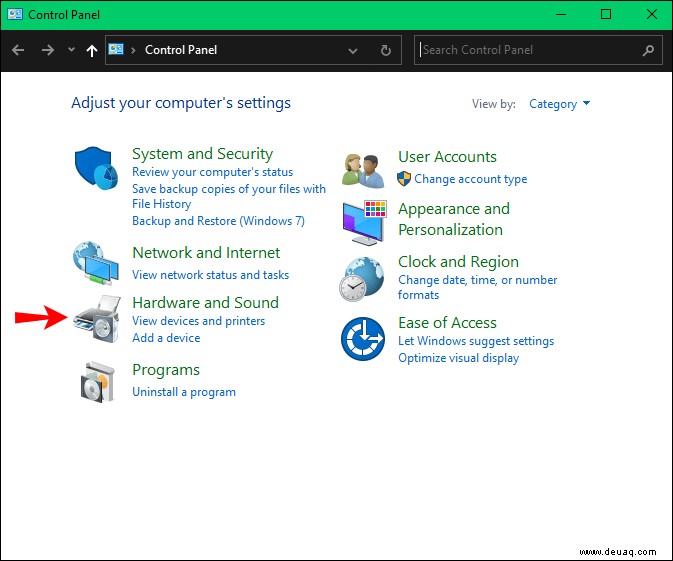673x561 pixels.
Task: Minimize the Control Panel window
Action: click(561, 14)
